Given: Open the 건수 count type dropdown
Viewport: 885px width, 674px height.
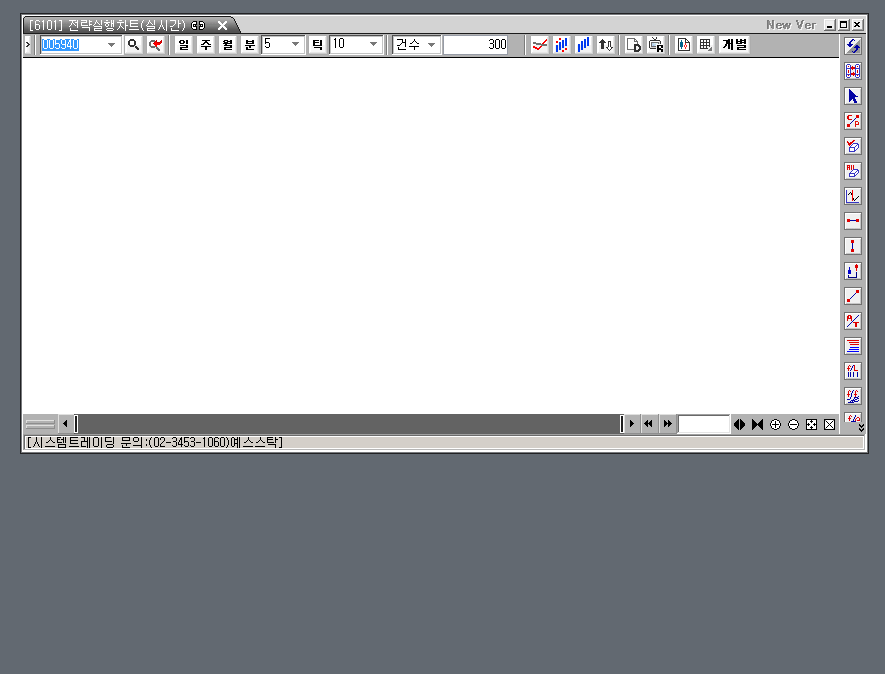Looking at the screenshot, I should pos(431,45).
